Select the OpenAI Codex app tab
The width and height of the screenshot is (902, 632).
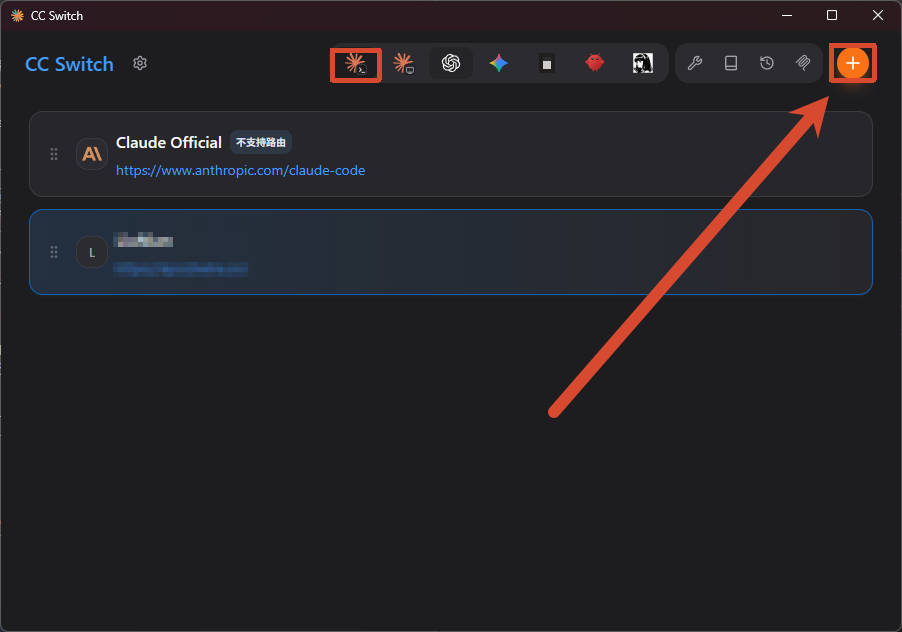451,63
